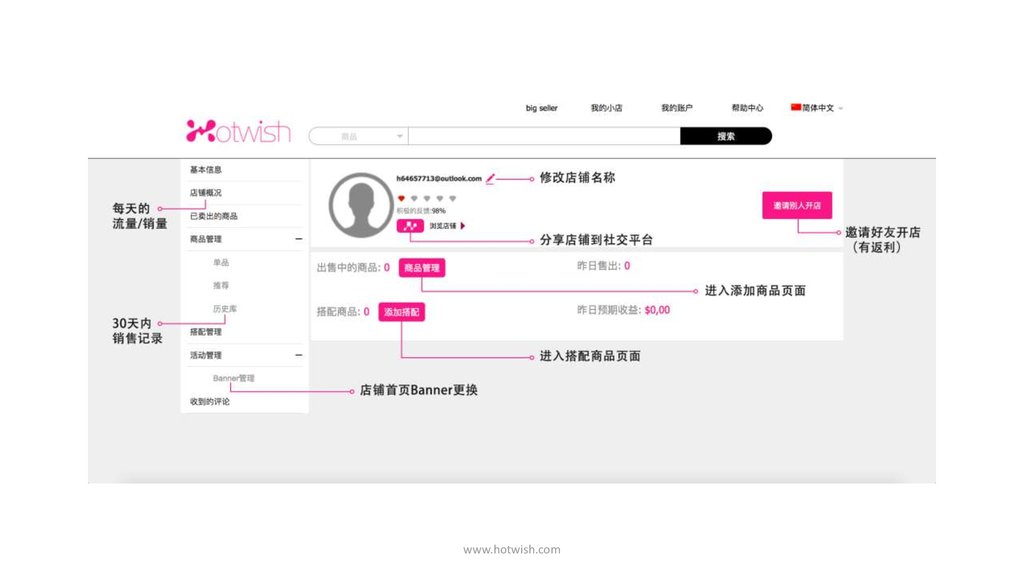Click into the search text field
1024x574 pixels.
(544, 136)
